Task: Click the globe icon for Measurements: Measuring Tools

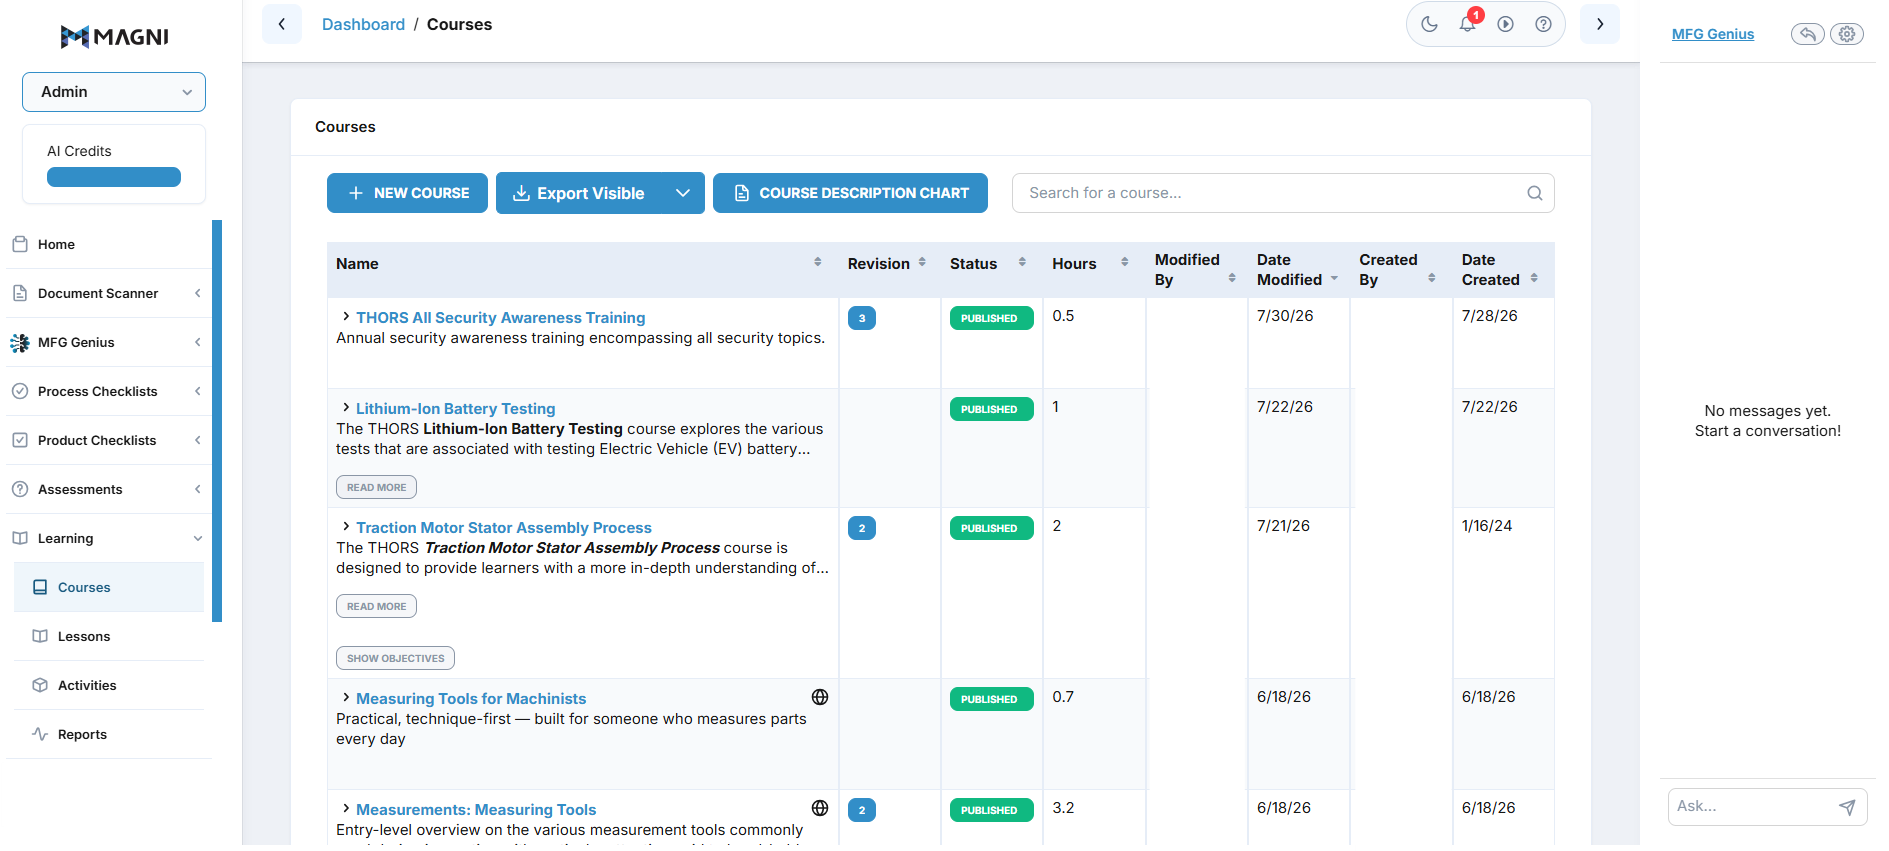Action: tap(820, 808)
